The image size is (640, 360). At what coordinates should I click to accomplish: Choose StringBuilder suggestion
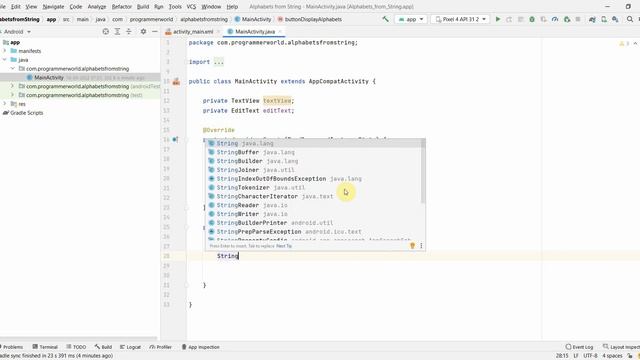[314, 161]
